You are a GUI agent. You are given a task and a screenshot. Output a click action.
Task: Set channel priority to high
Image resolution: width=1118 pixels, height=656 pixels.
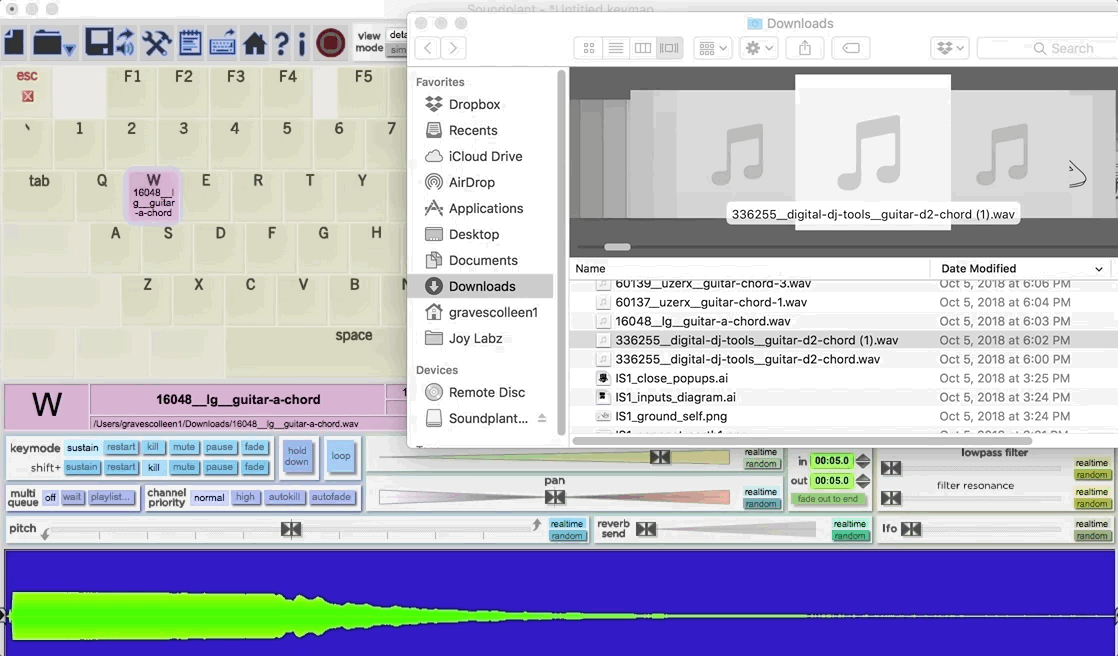click(x=245, y=497)
